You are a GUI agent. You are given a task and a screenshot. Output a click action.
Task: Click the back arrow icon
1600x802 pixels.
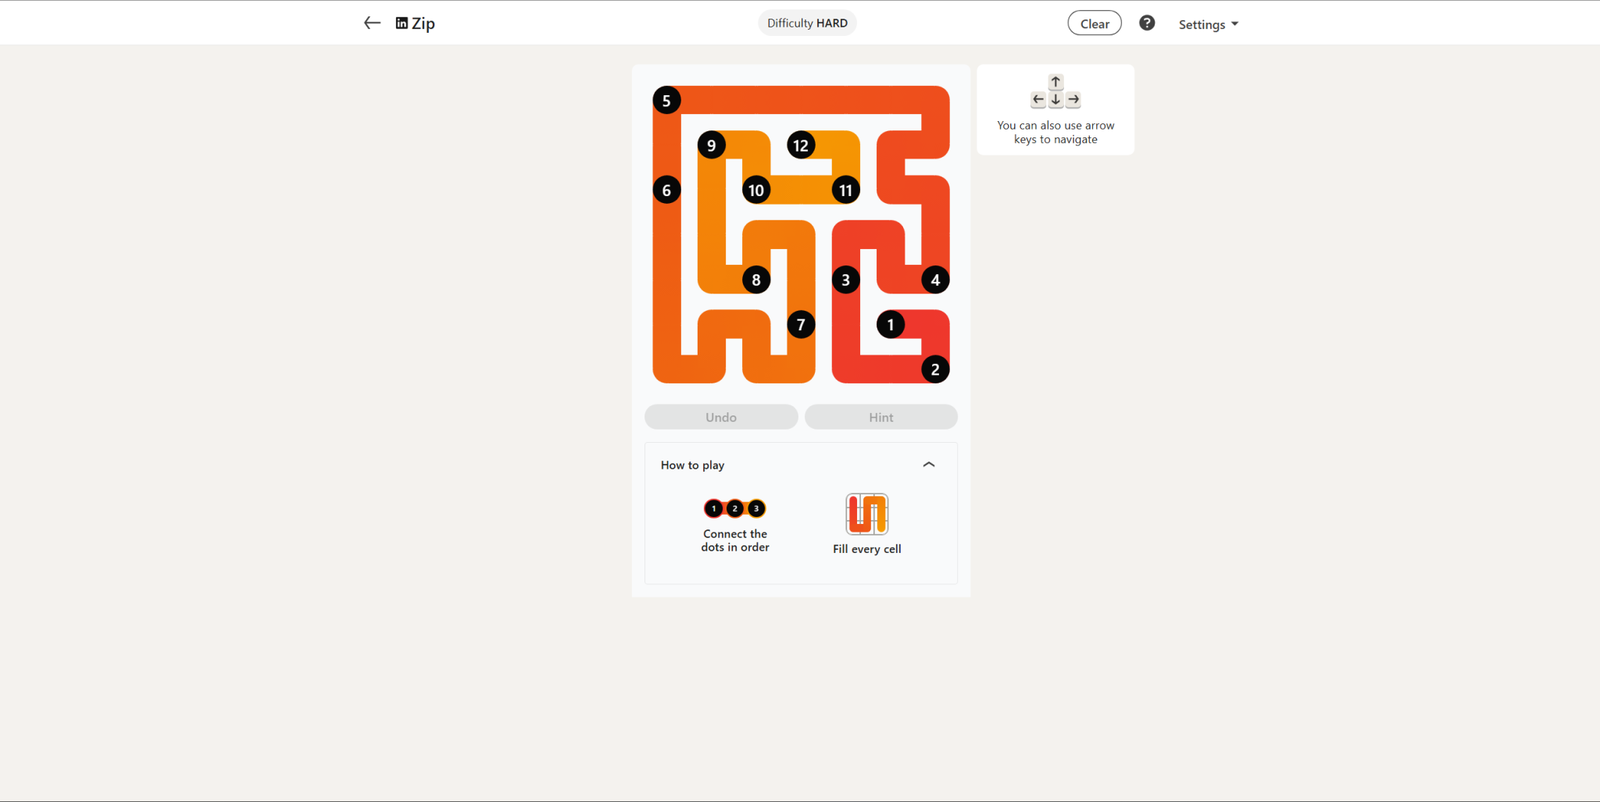point(372,23)
